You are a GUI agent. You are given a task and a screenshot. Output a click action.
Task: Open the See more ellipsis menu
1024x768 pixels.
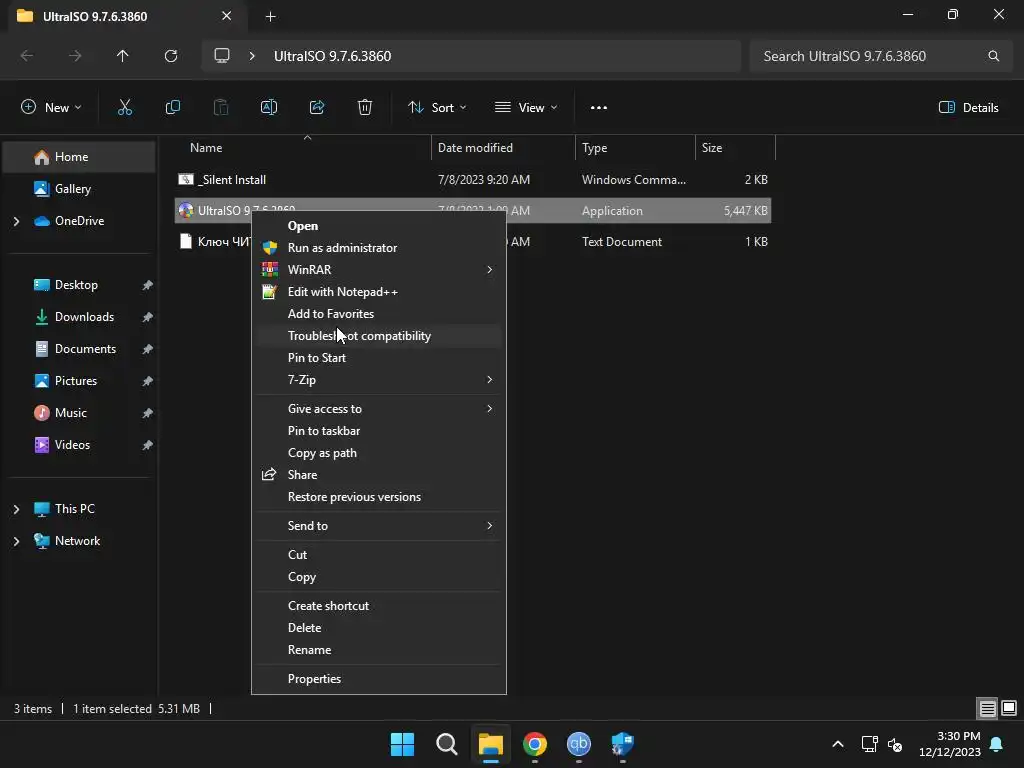pyautogui.click(x=599, y=108)
